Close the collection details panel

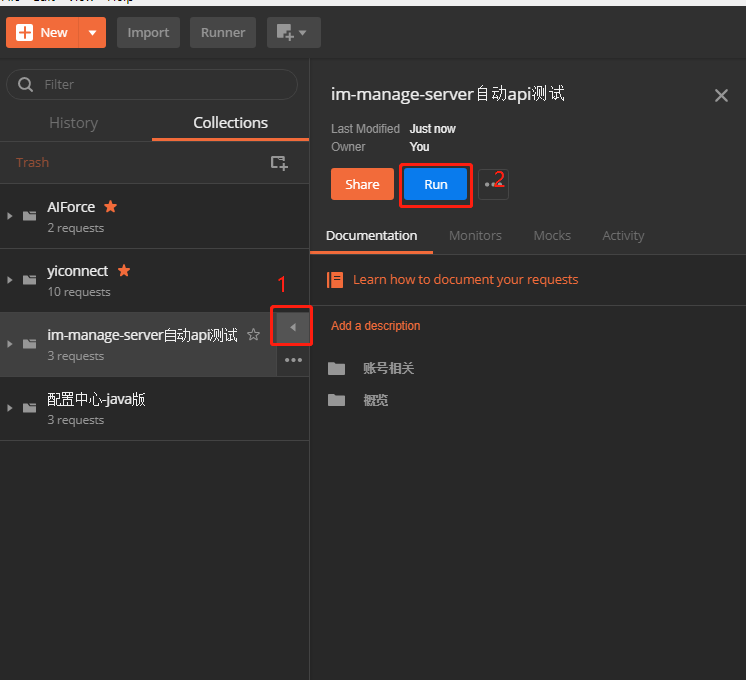(721, 96)
